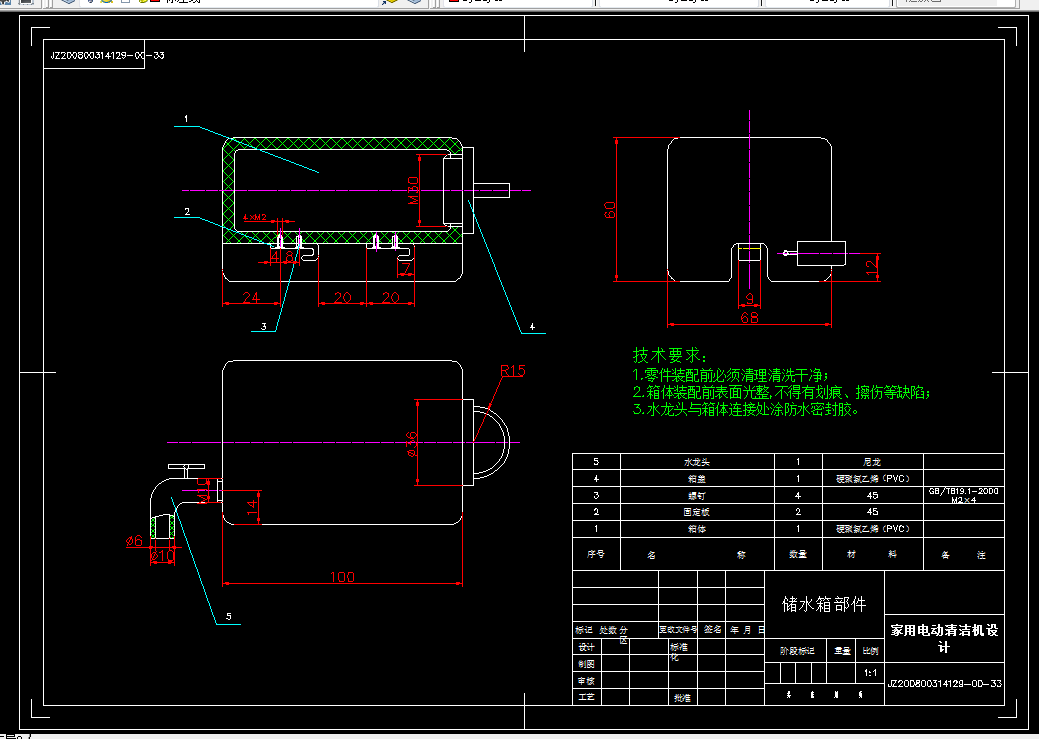
Task: Click the 68 width dimension
Action: click(x=749, y=318)
